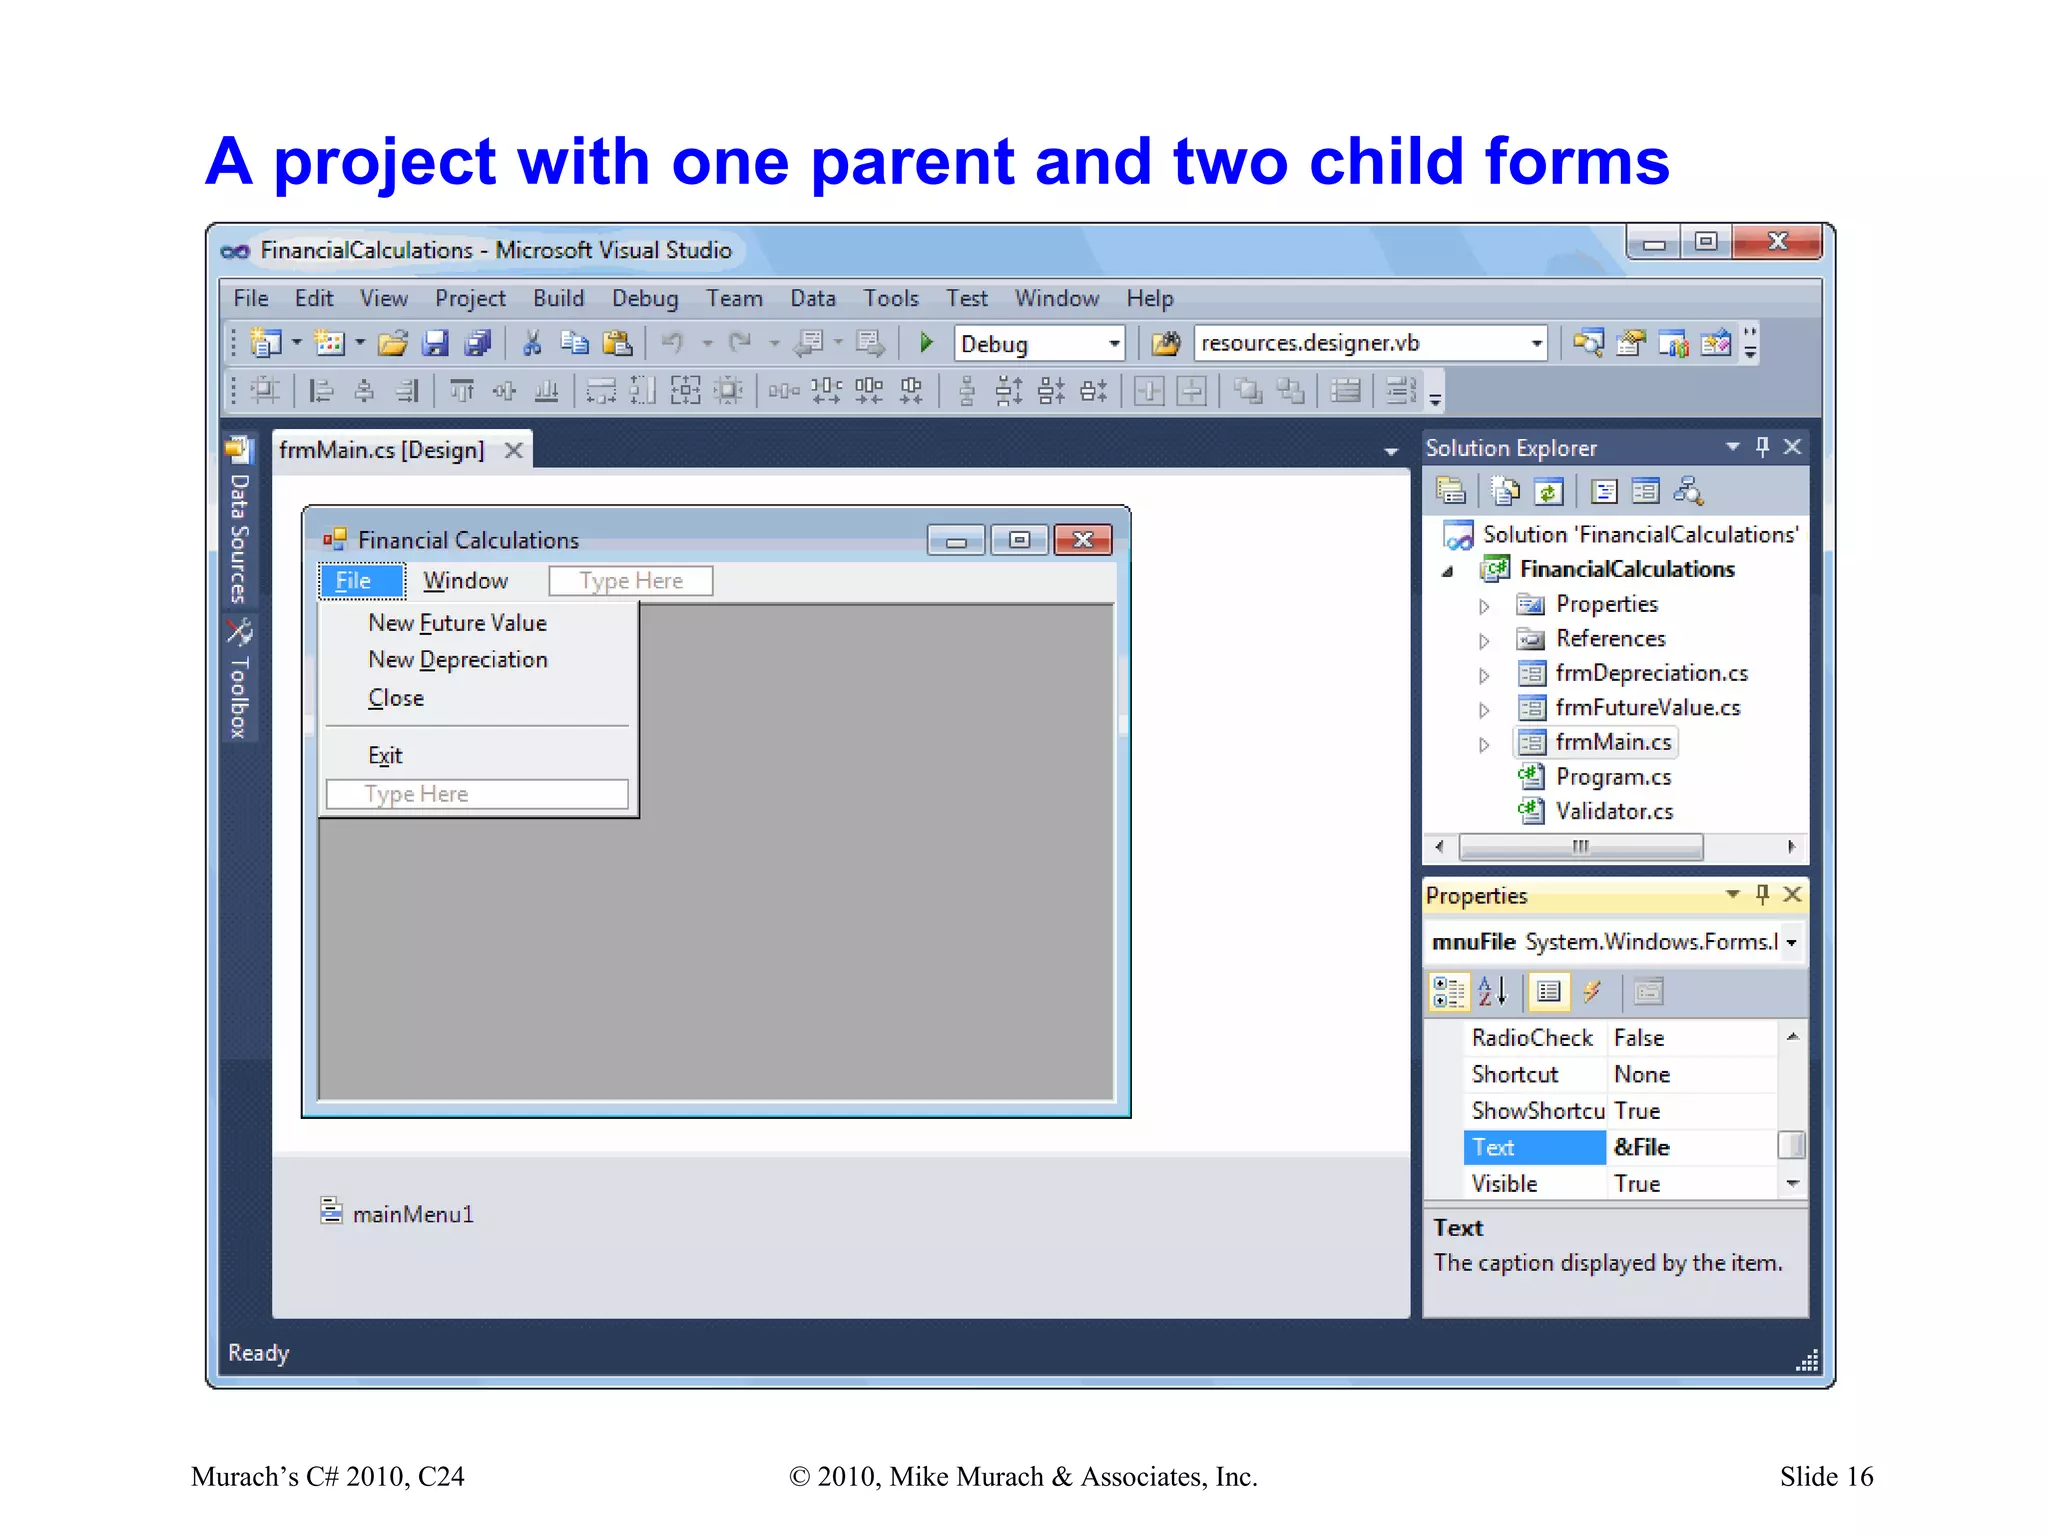Open the Project menu
Image resolution: width=2048 pixels, height=1536 pixels.
(x=470, y=298)
